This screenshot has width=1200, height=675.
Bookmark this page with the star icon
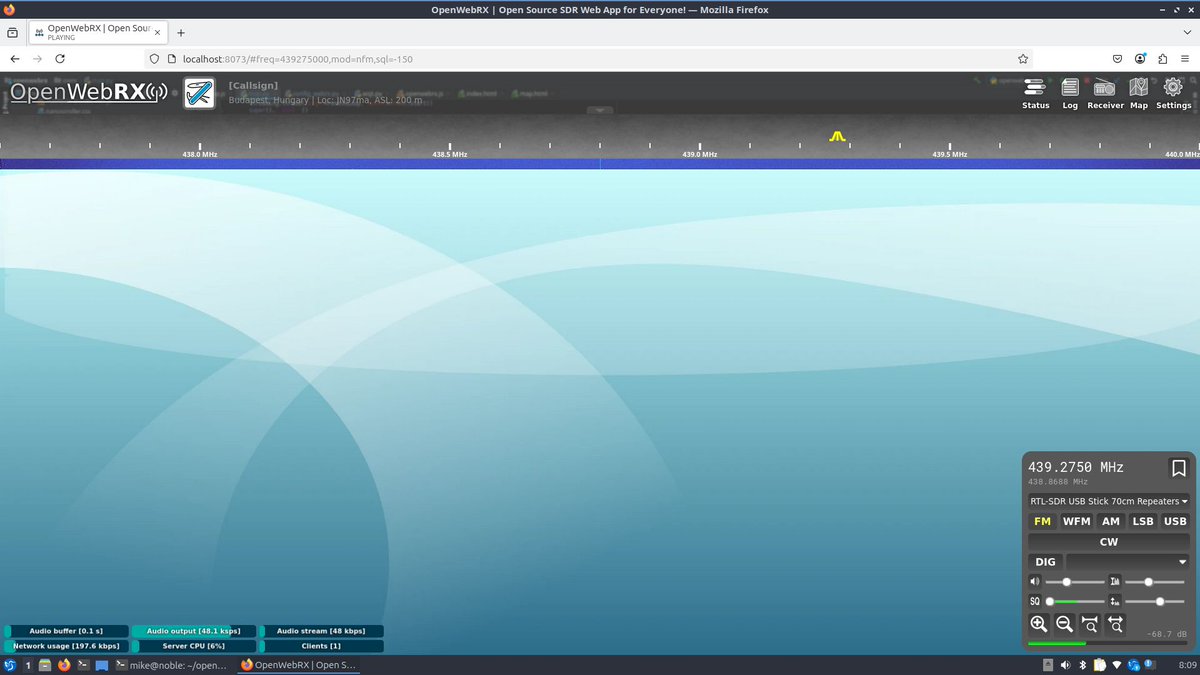pos(1023,59)
